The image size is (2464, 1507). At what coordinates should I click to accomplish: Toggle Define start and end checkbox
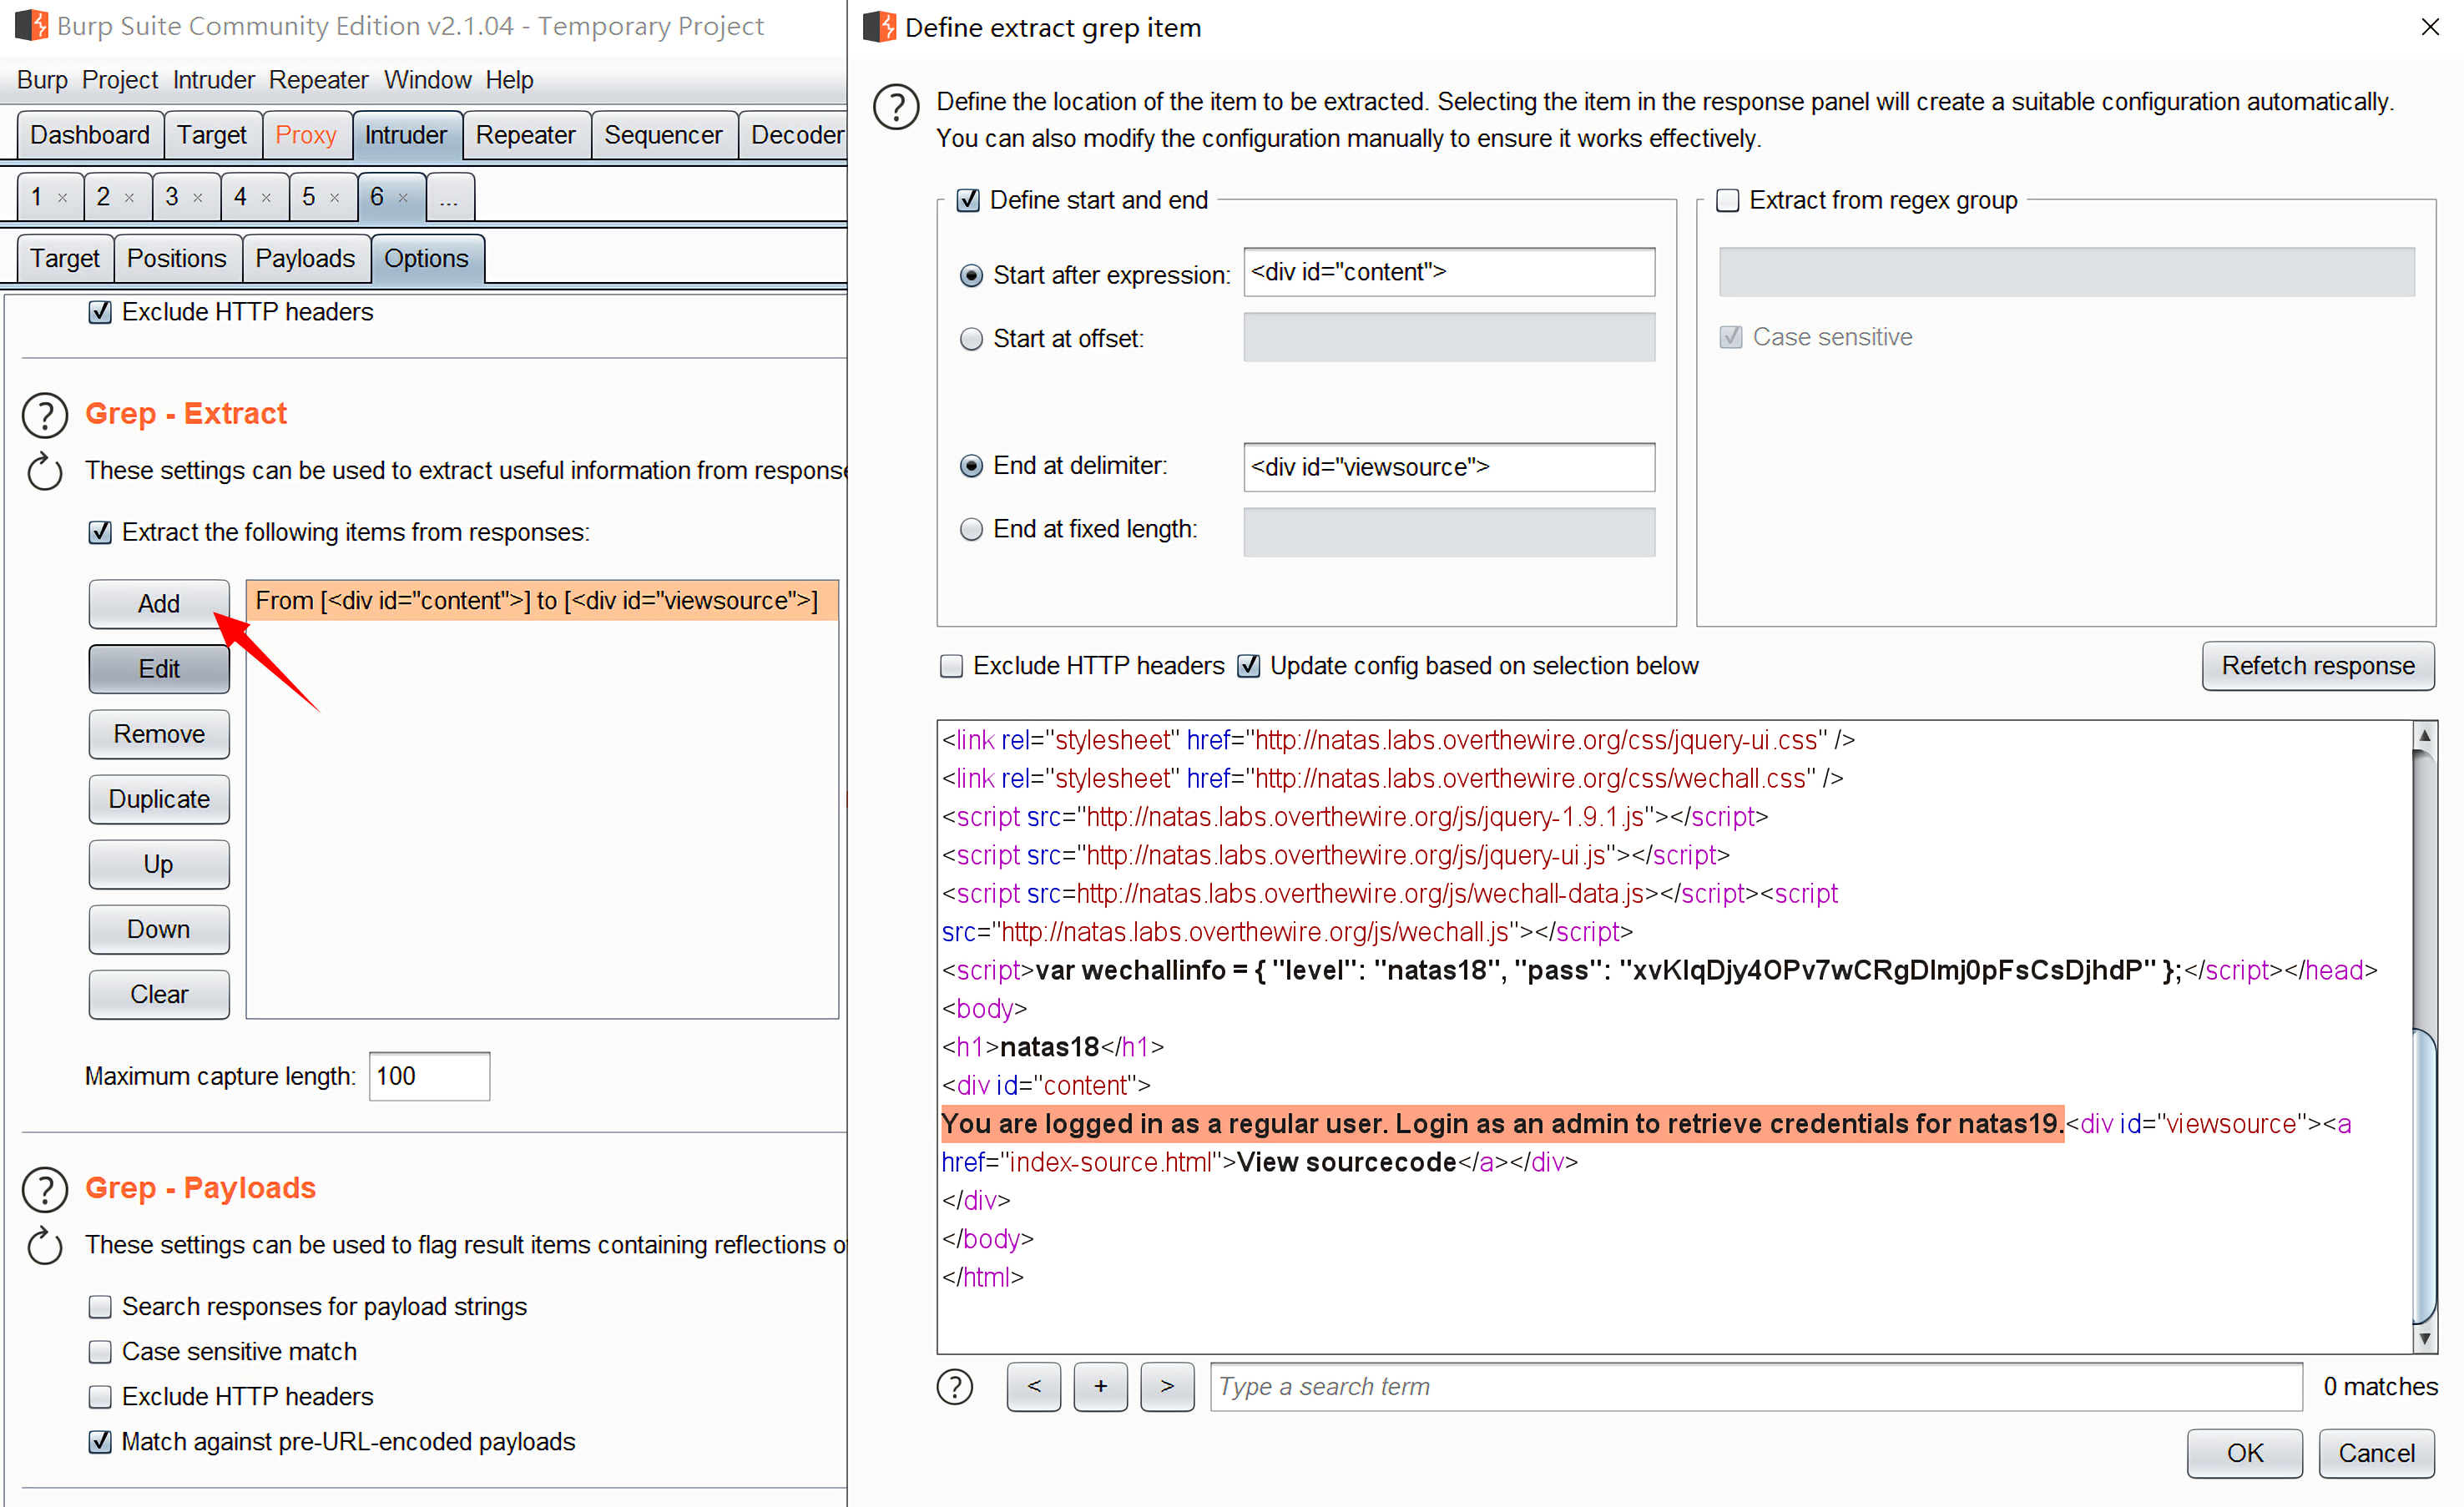click(x=968, y=200)
